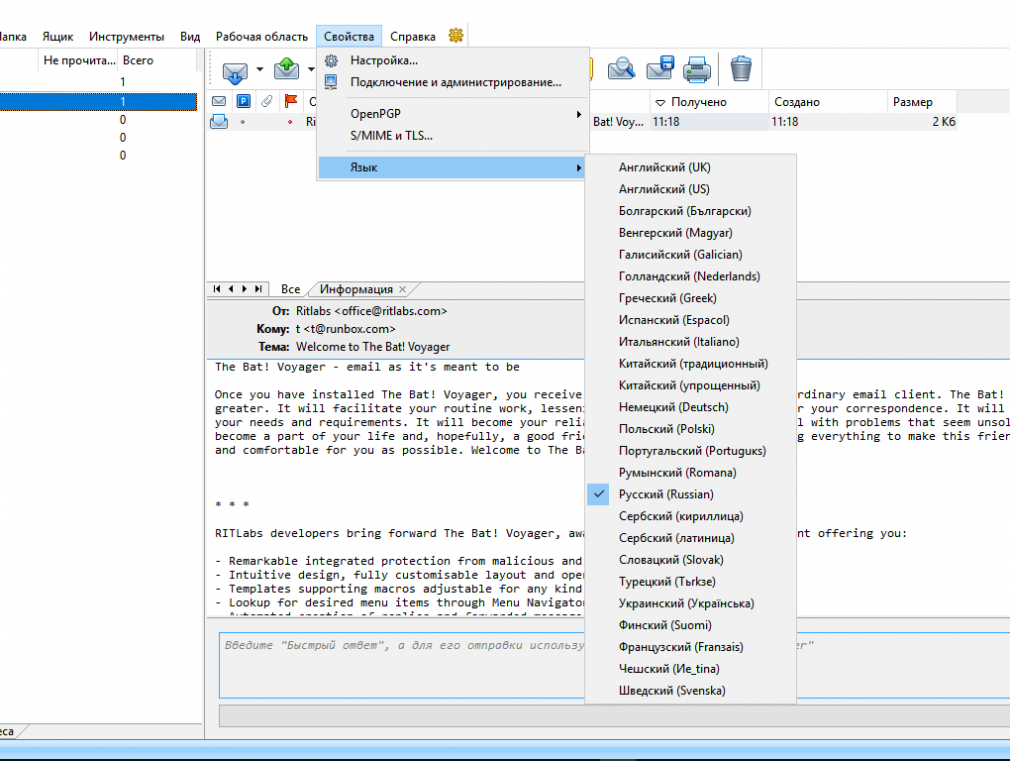Click the attachment paperclip column header
1010x761 pixels.
[267, 101]
